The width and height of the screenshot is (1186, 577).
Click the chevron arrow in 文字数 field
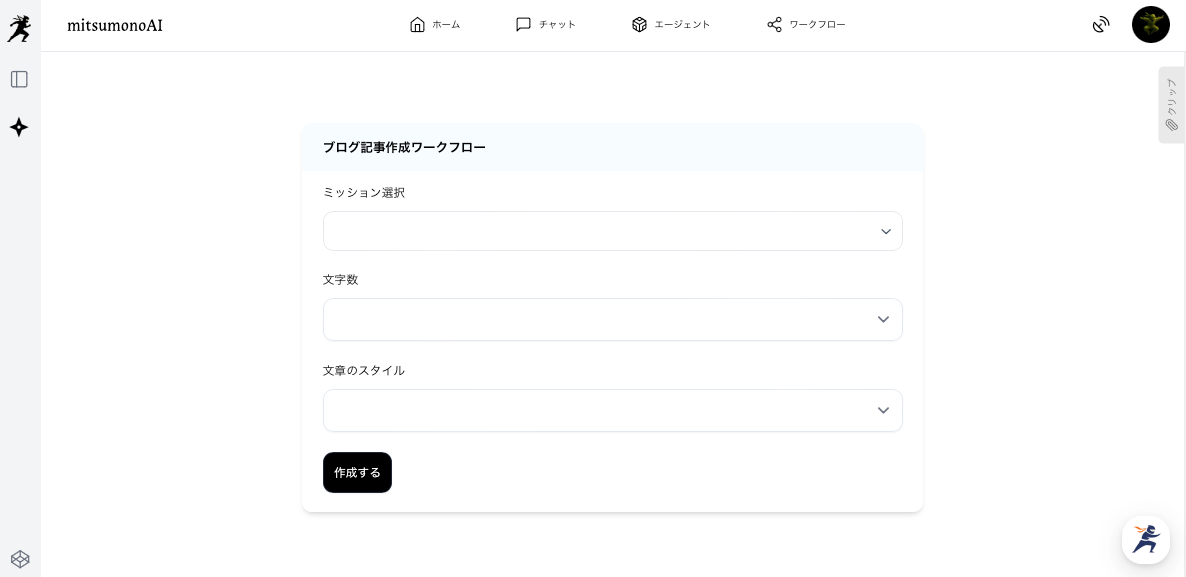[883, 320]
